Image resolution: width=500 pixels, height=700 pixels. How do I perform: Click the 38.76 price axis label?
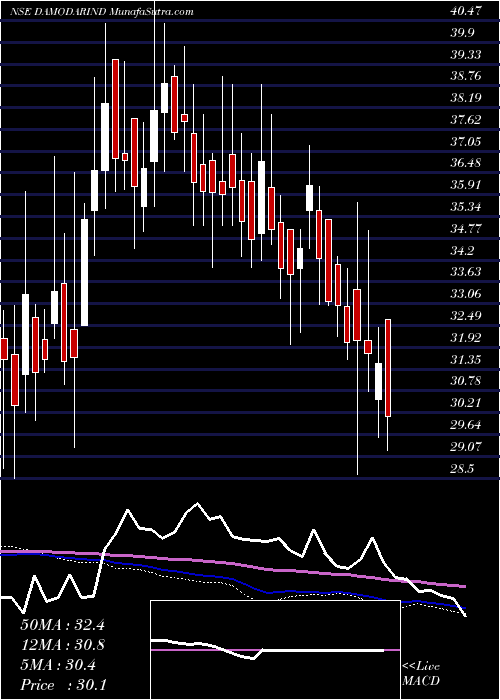[x=466, y=76]
